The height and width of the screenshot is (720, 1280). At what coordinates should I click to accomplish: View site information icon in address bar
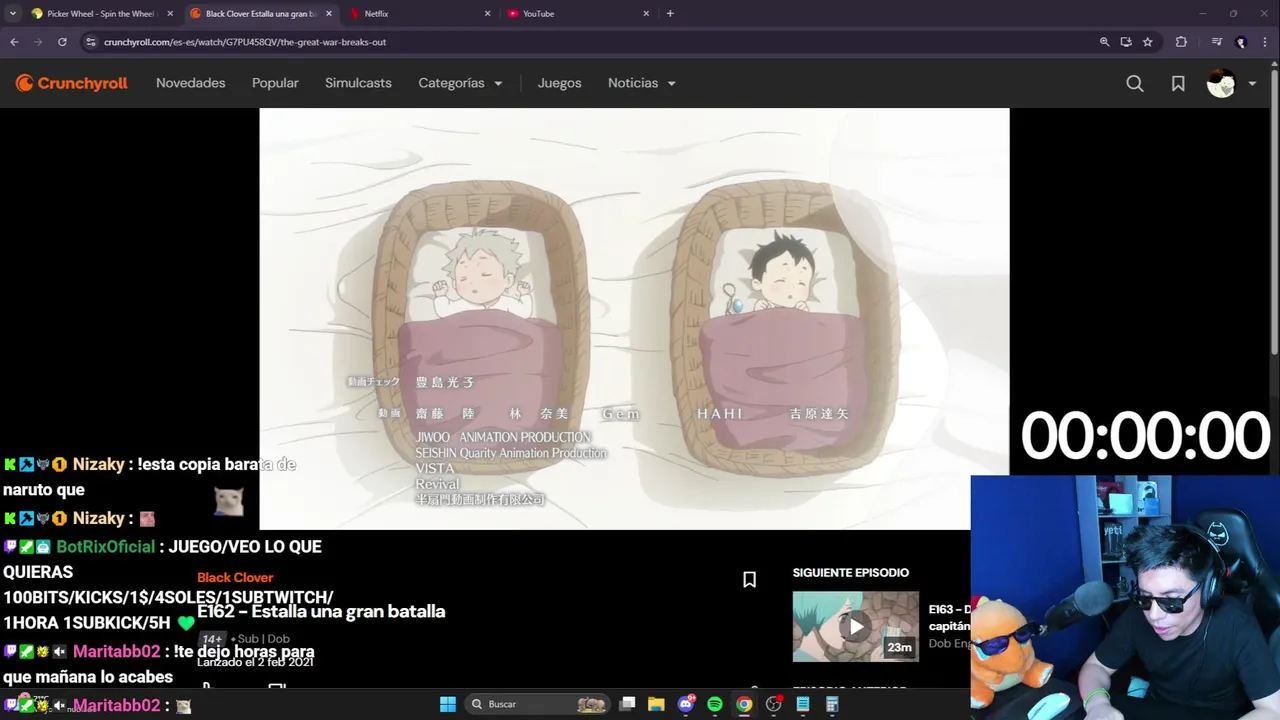[x=90, y=42]
